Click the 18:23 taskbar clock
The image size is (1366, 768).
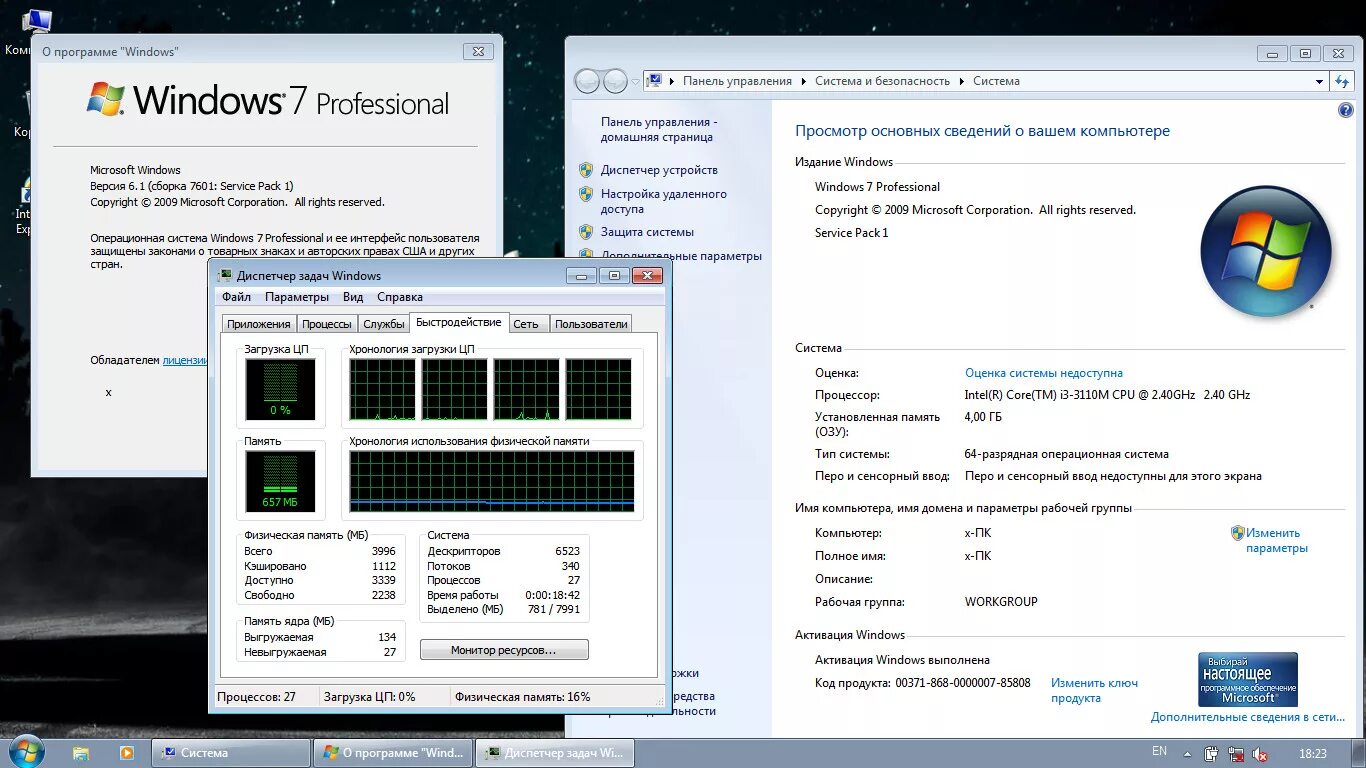[1312, 754]
